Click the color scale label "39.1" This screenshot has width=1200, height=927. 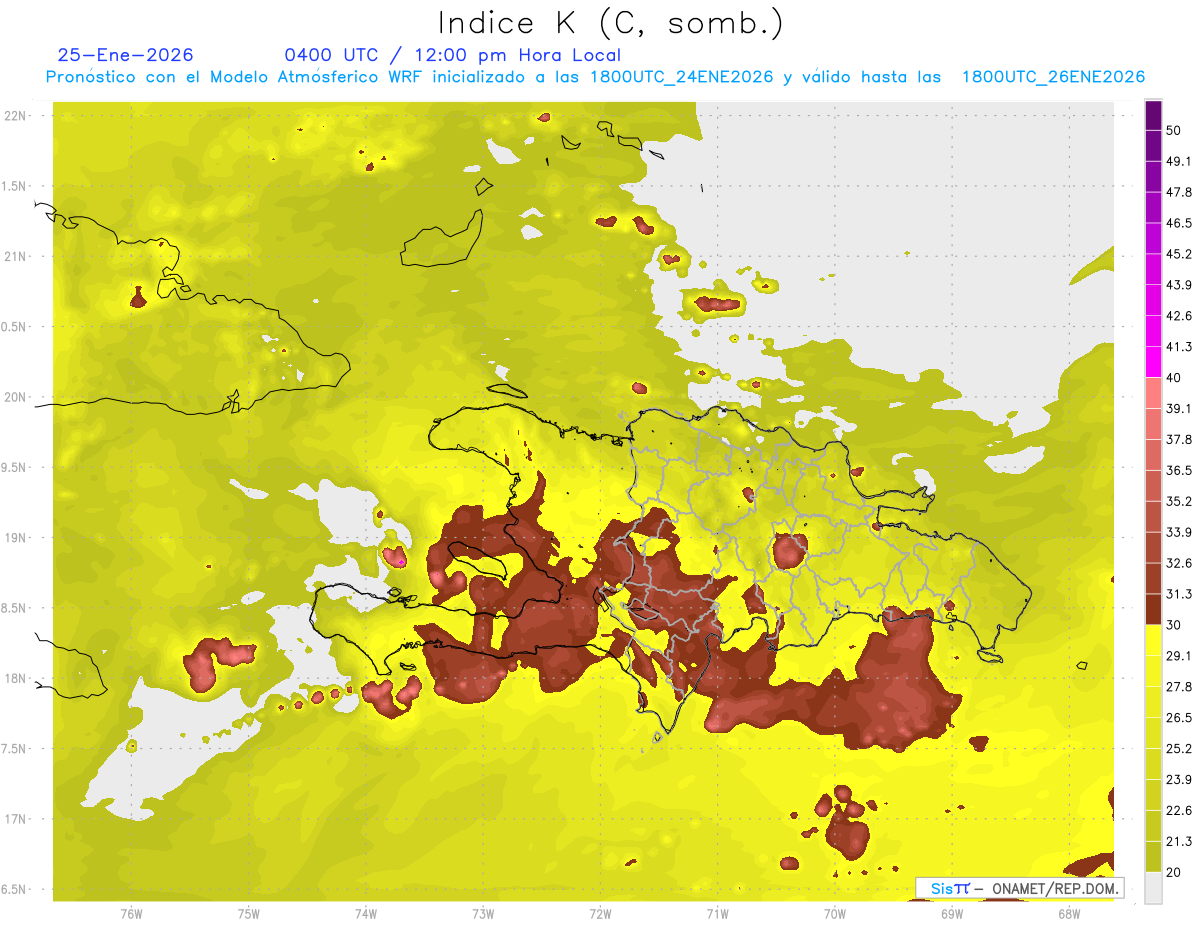1179,408
